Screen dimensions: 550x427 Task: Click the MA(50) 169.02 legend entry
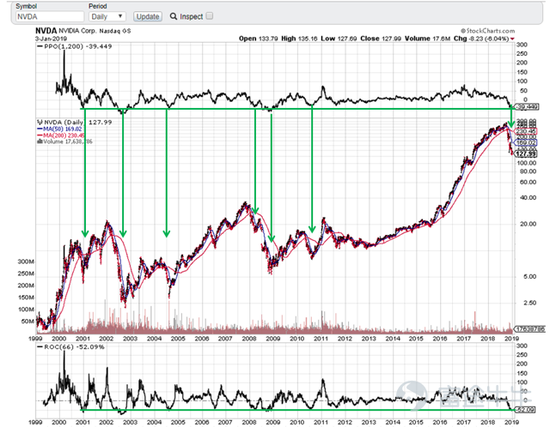(59, 129)
